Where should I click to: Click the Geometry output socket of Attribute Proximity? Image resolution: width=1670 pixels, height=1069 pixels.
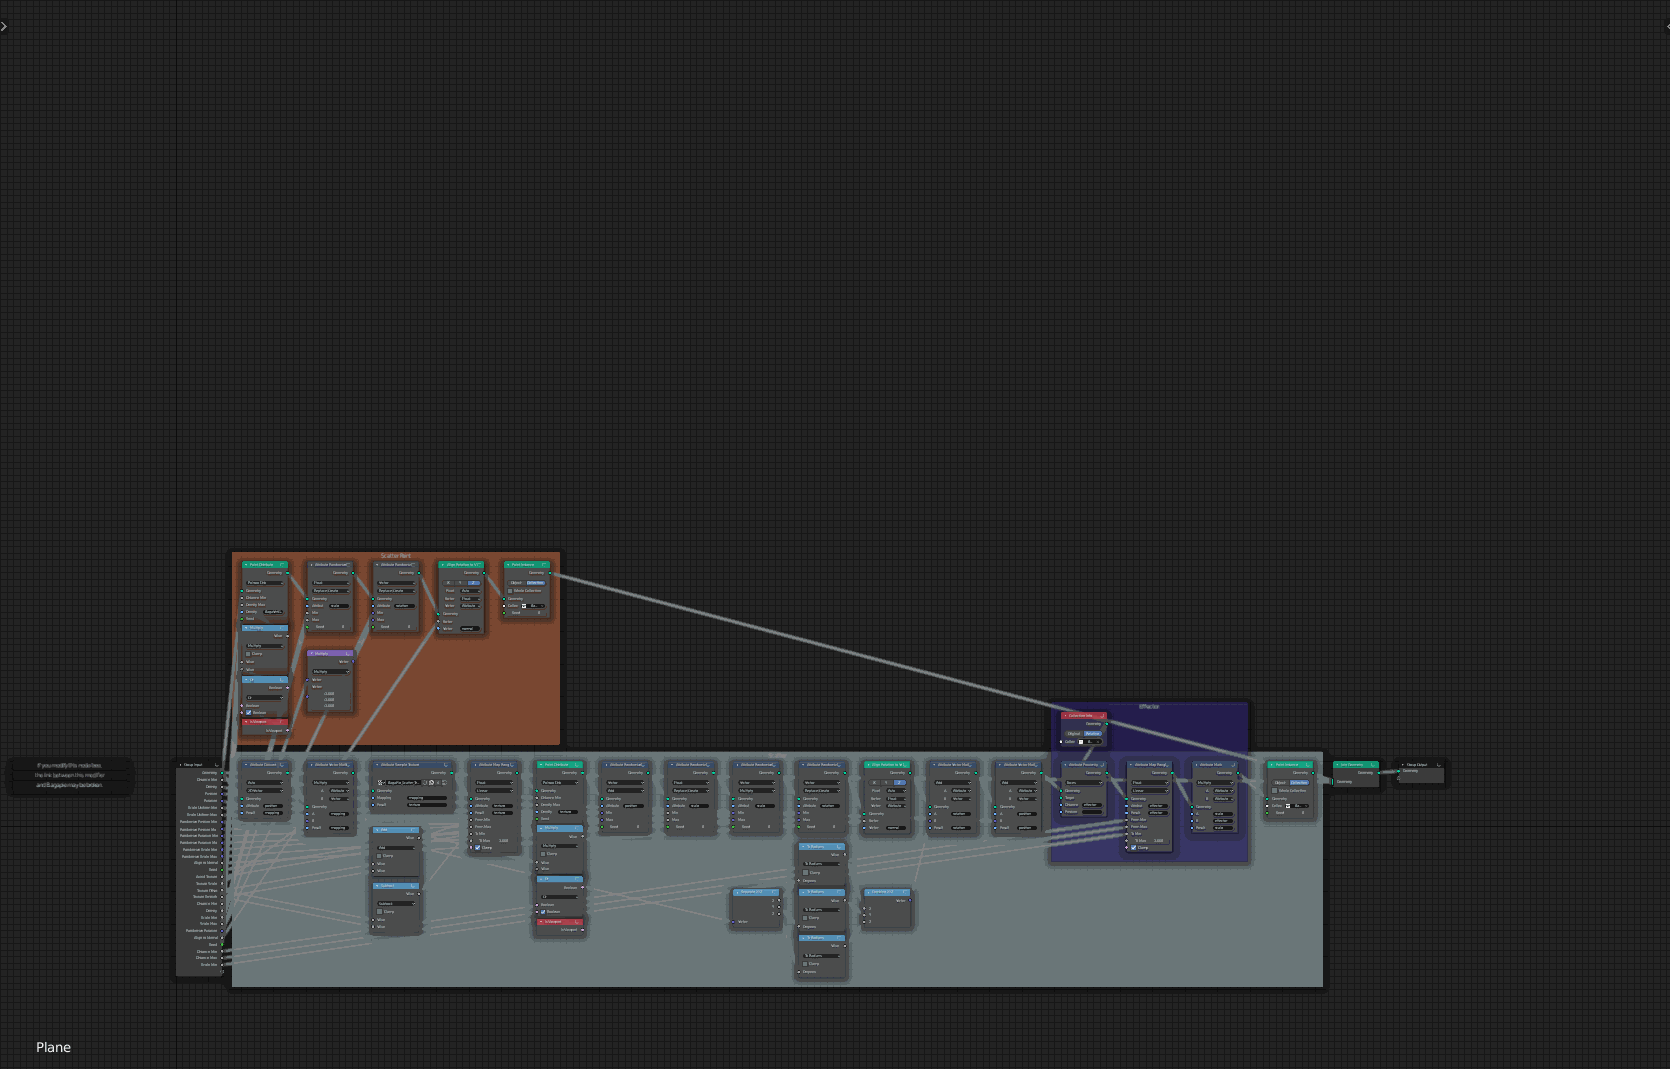coord(1107,773)
